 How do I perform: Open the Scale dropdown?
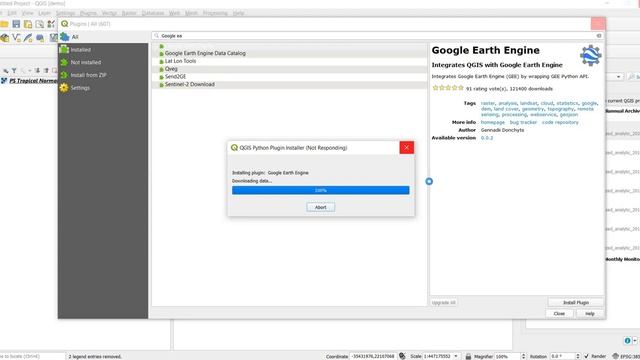point(456,356)
